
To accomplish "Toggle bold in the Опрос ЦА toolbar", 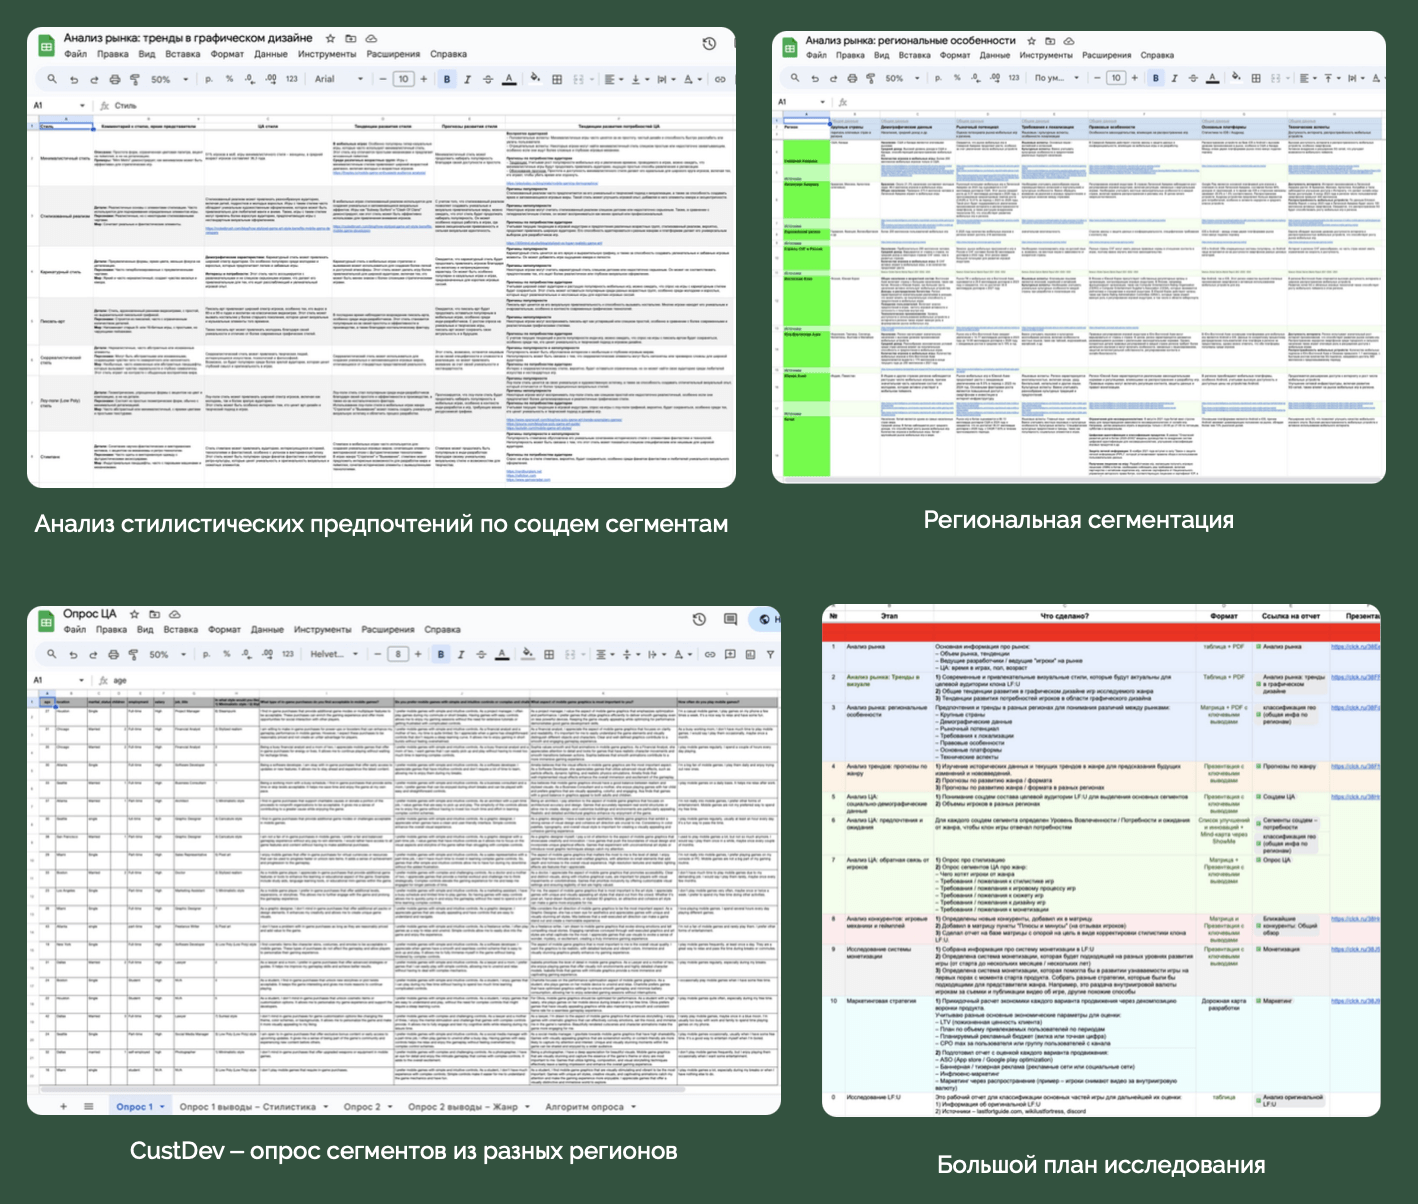I will pyautogui.click(x=441, y=654).
